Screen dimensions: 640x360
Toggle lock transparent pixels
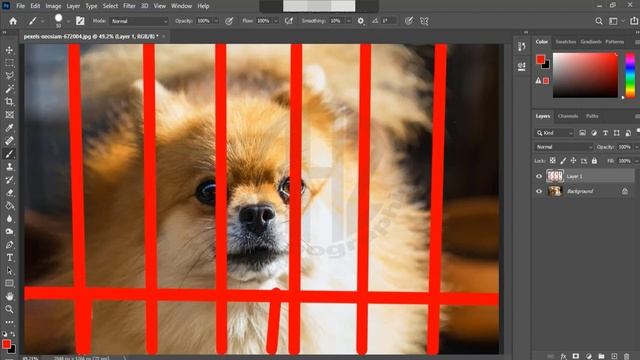pyautogui.click(x=552, y=161)
